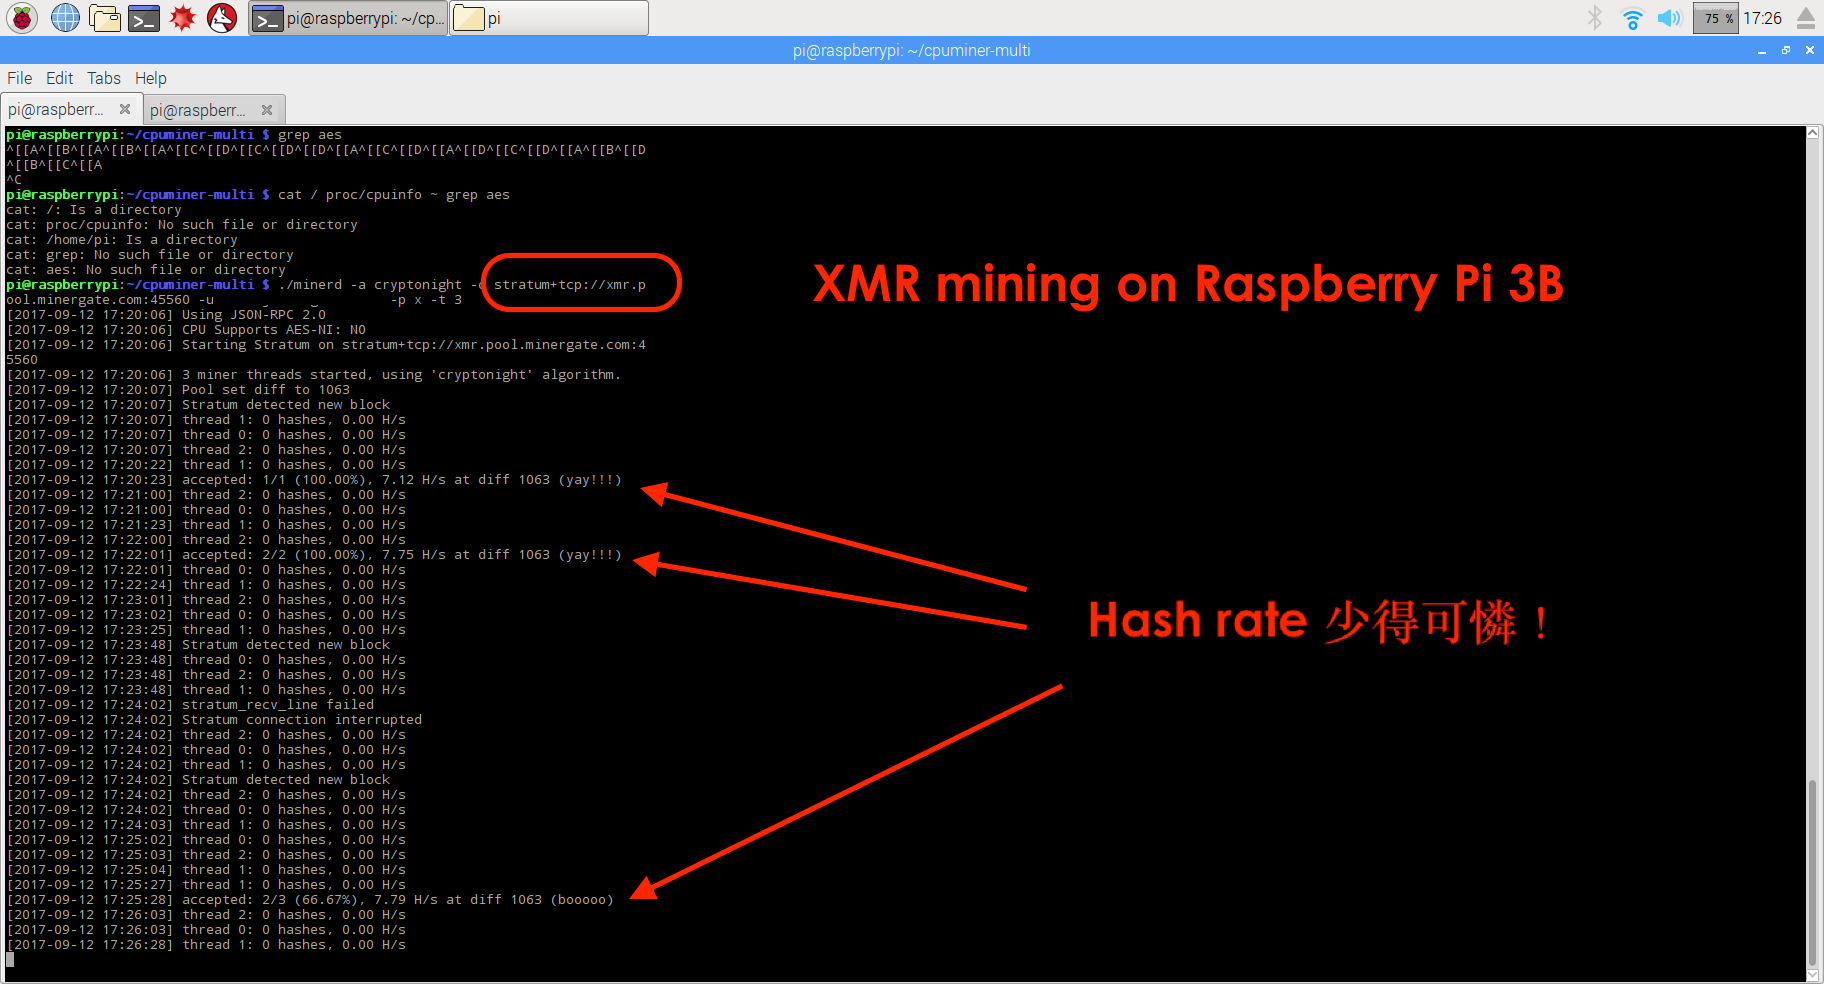Click the 'CPU Supports AES-NI: NO' line

pyautogui.click(x=186, y=330)
